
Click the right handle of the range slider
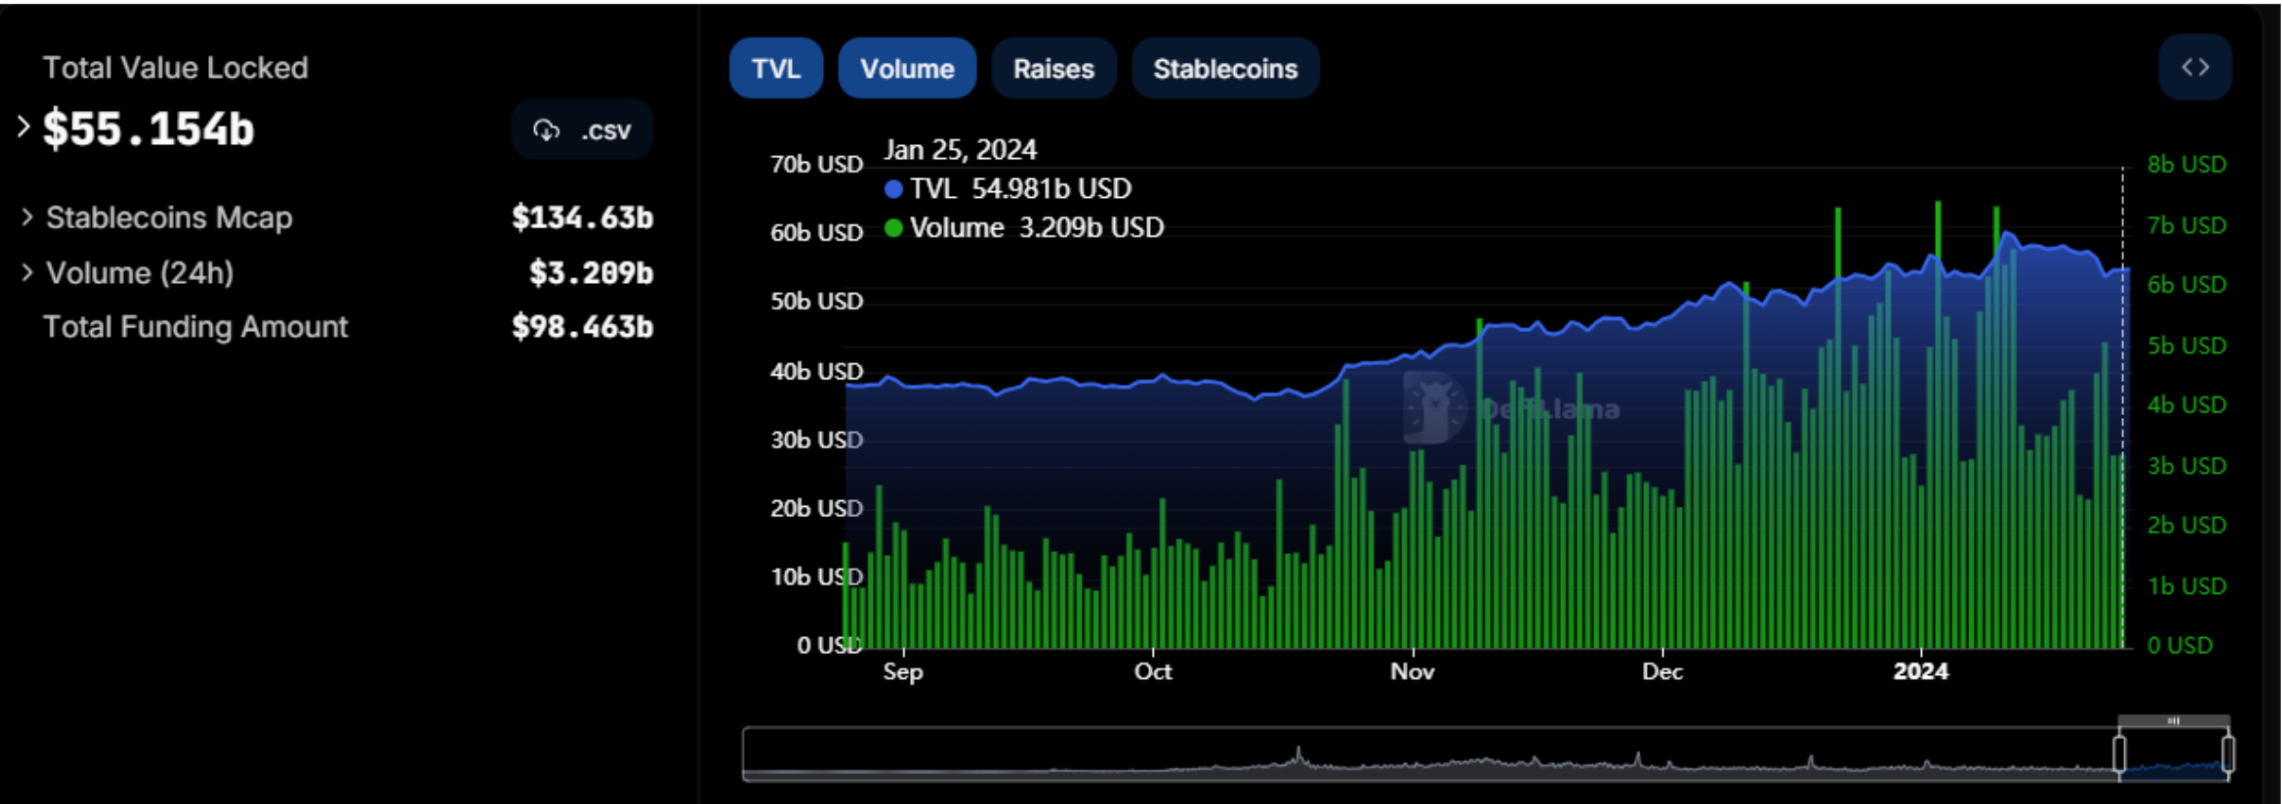tap(2228, 753)
